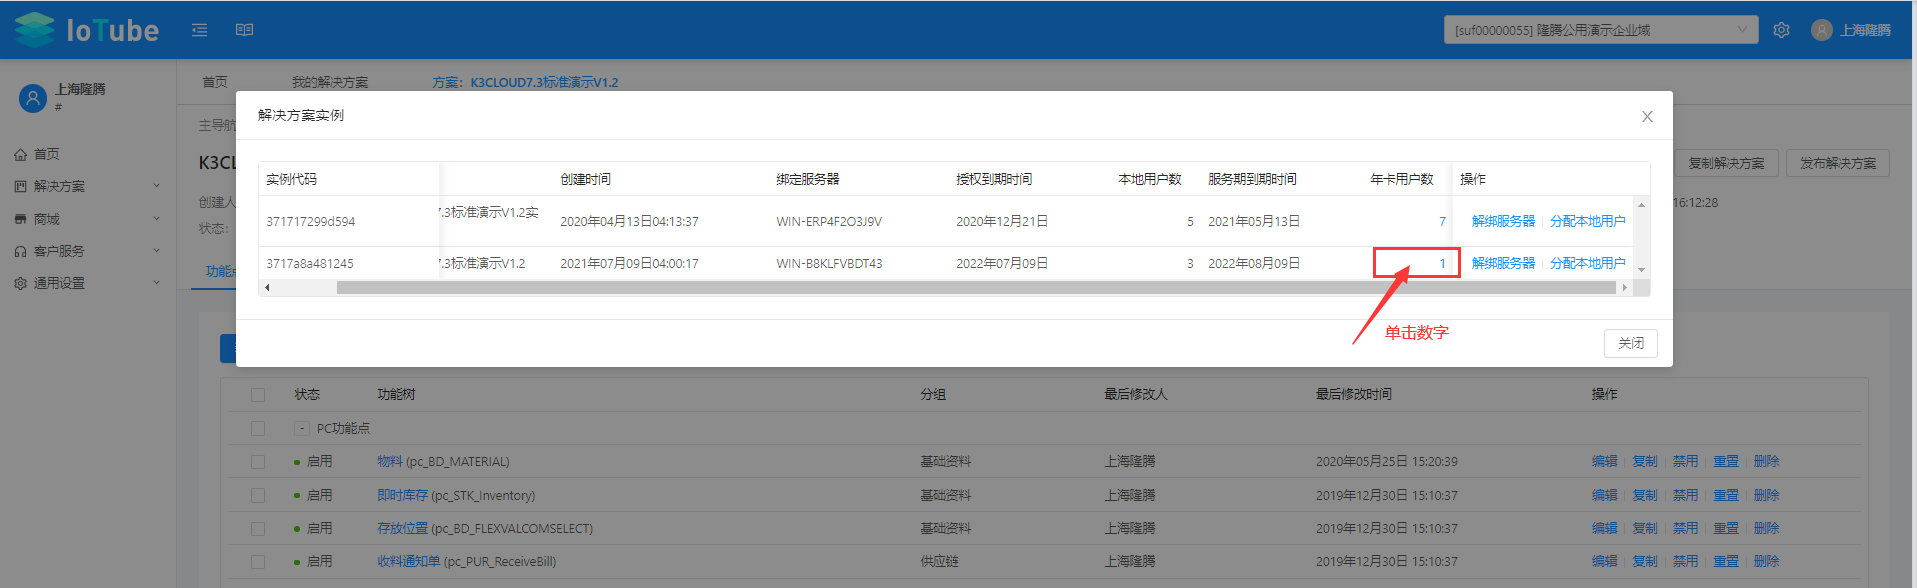Click the 商城 sidebar icon

pos(21,219)
